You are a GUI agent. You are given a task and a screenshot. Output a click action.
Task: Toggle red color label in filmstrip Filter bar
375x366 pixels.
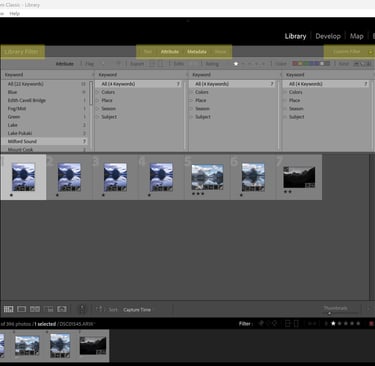(372, 323)
